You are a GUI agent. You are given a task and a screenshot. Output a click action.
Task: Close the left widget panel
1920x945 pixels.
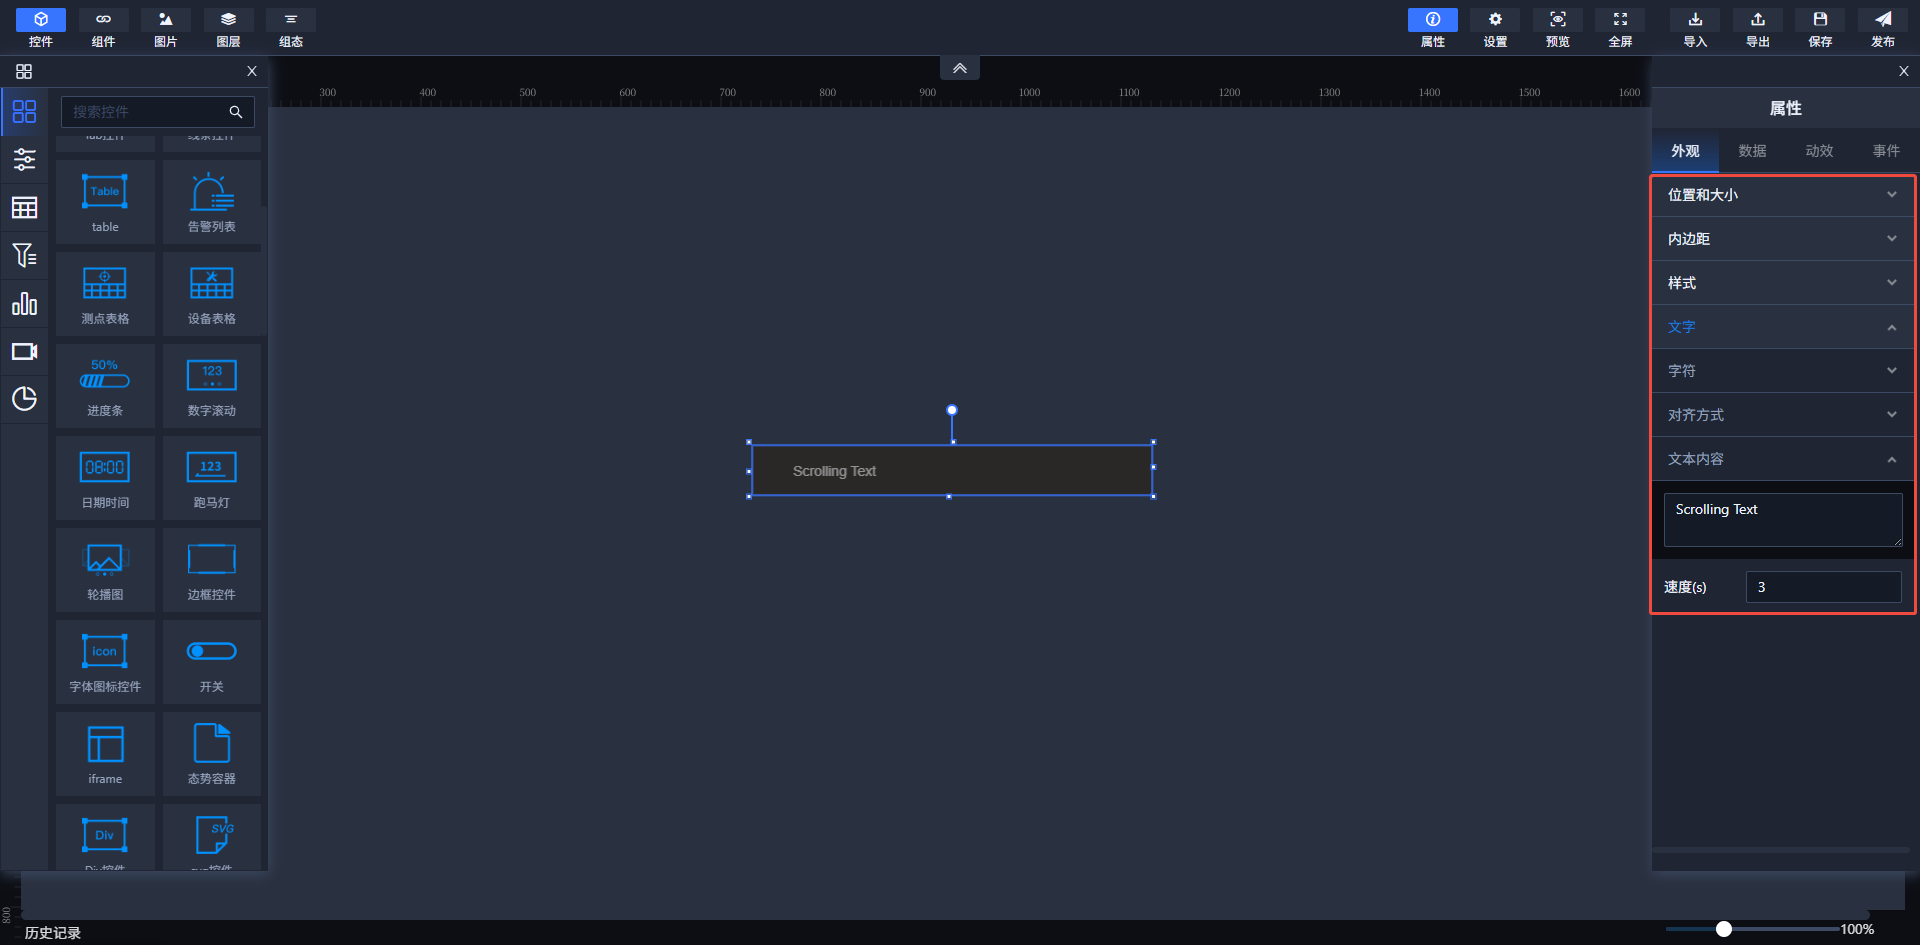point(252,71)
